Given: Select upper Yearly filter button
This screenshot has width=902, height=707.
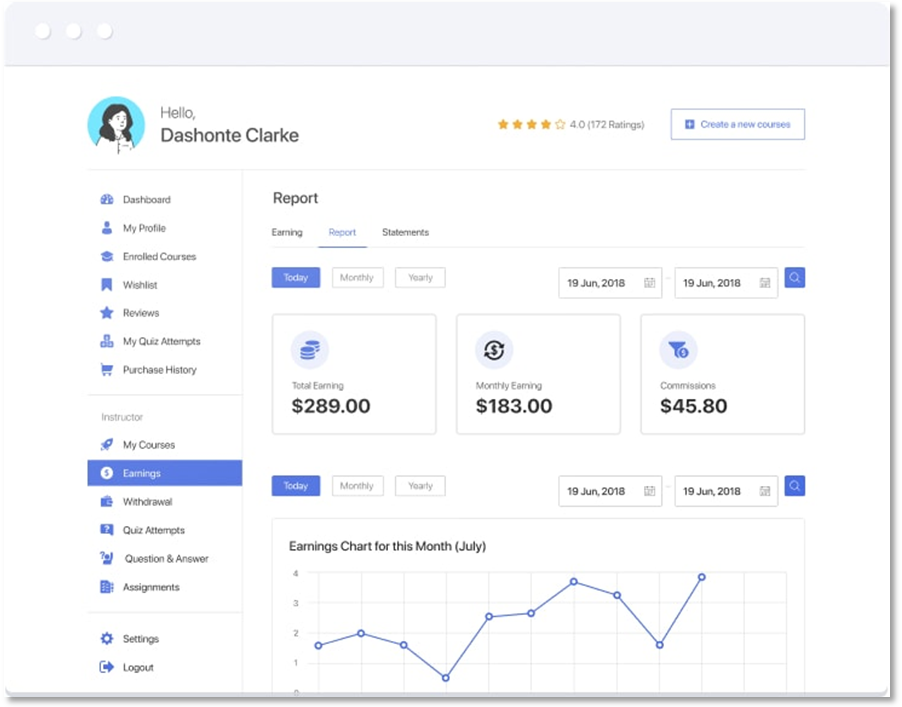Looking at the screenshot, I should [420, 278].
